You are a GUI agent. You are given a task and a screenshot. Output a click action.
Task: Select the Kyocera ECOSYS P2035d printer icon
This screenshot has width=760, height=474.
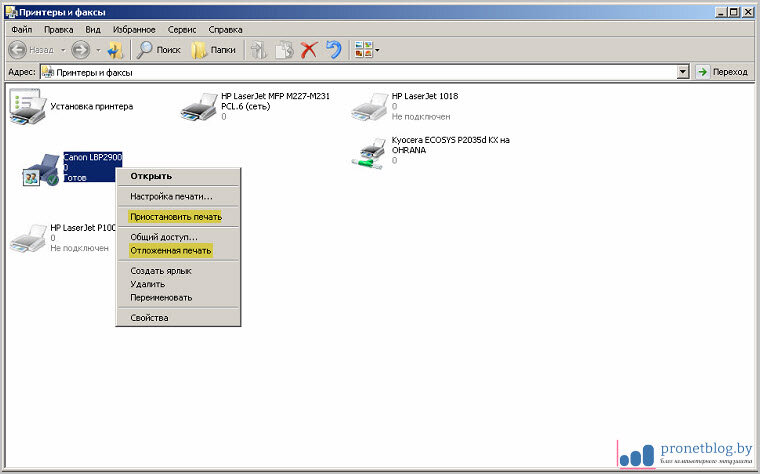point(368,152)
